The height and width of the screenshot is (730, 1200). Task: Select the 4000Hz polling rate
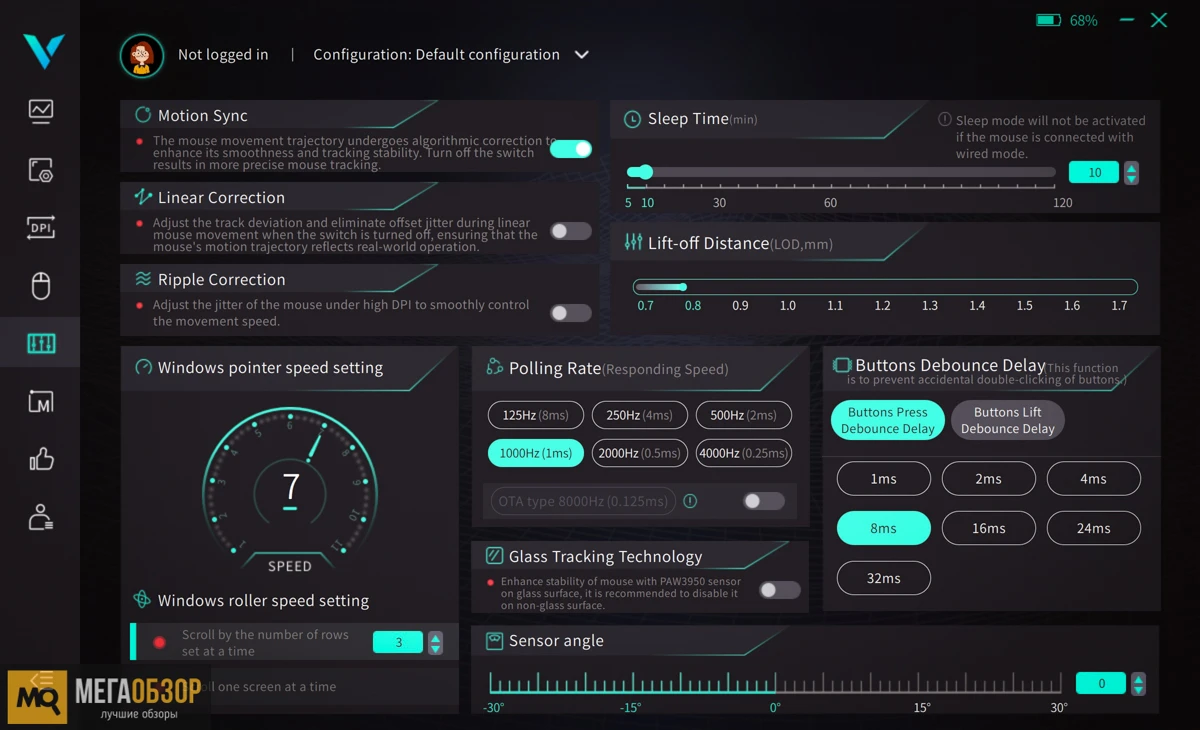tap(743, 453)
